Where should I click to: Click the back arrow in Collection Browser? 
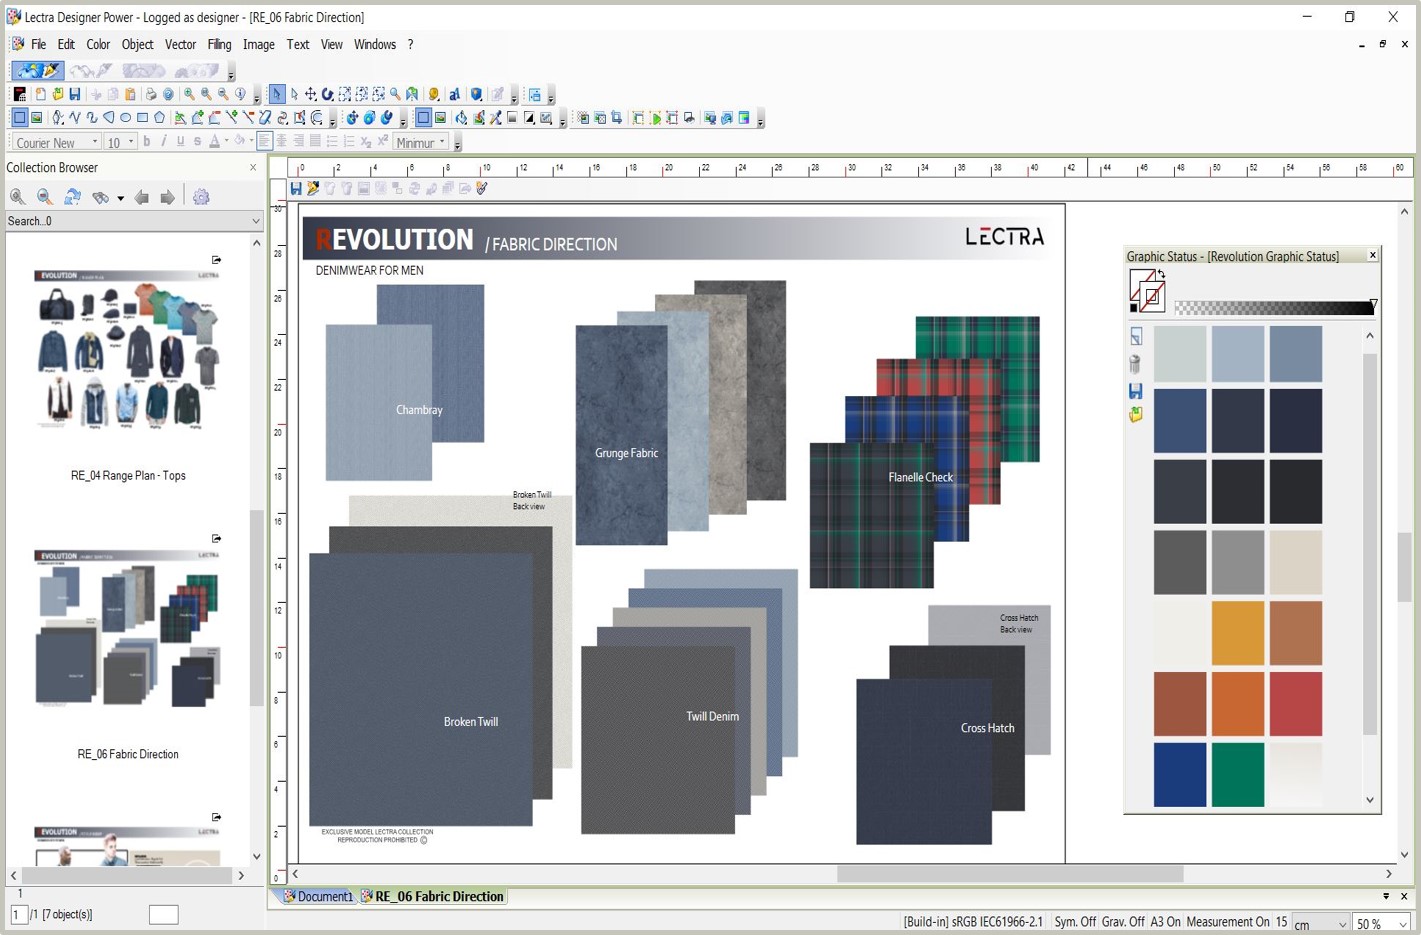[x=142, y=197]
